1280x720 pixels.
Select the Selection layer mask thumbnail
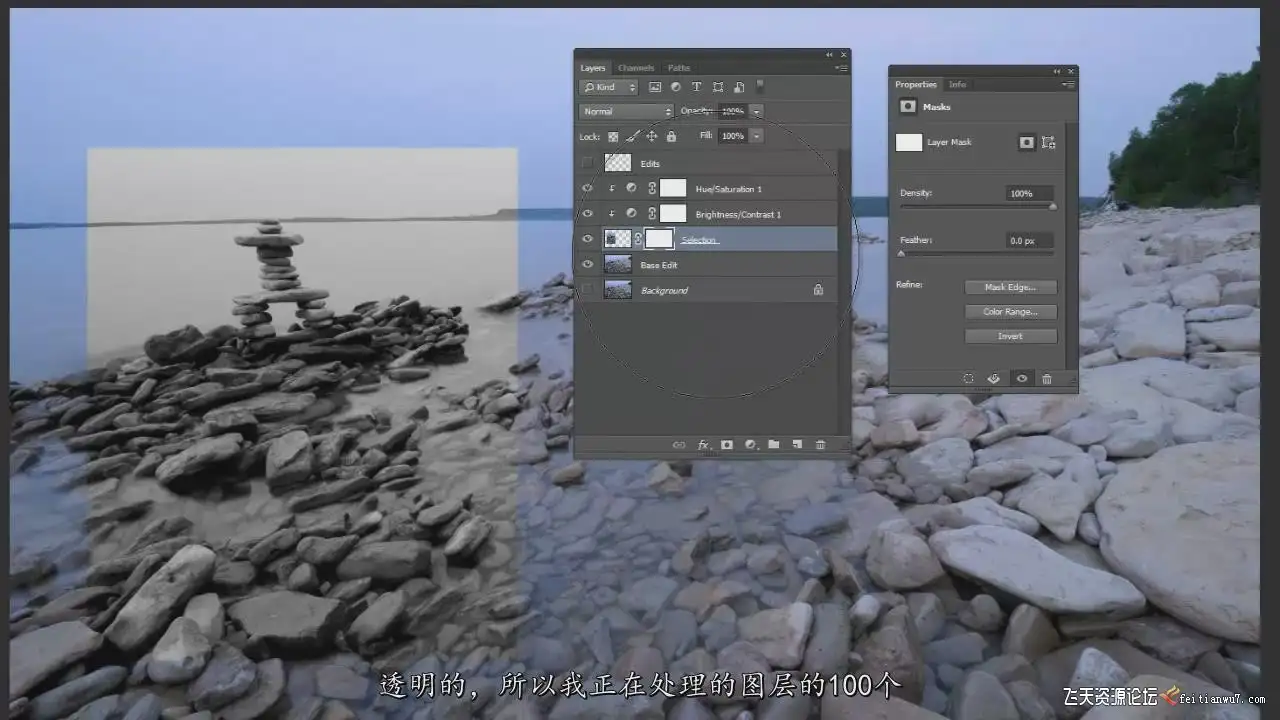pyautogui.click(x=659, y=239)
